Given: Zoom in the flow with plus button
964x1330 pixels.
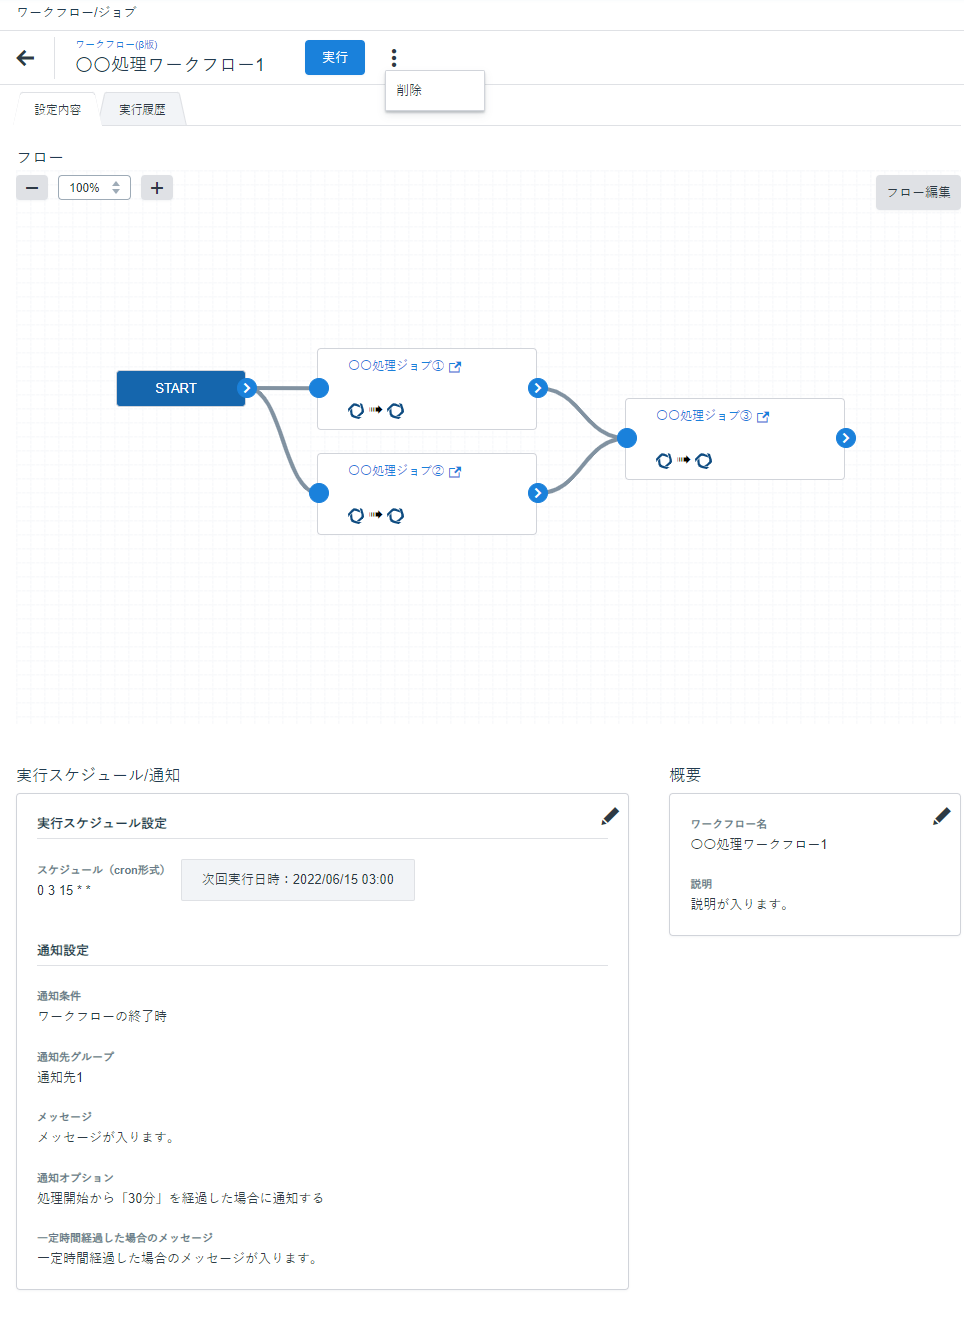Looking at the screenshot, I should (x=157, y=188).
